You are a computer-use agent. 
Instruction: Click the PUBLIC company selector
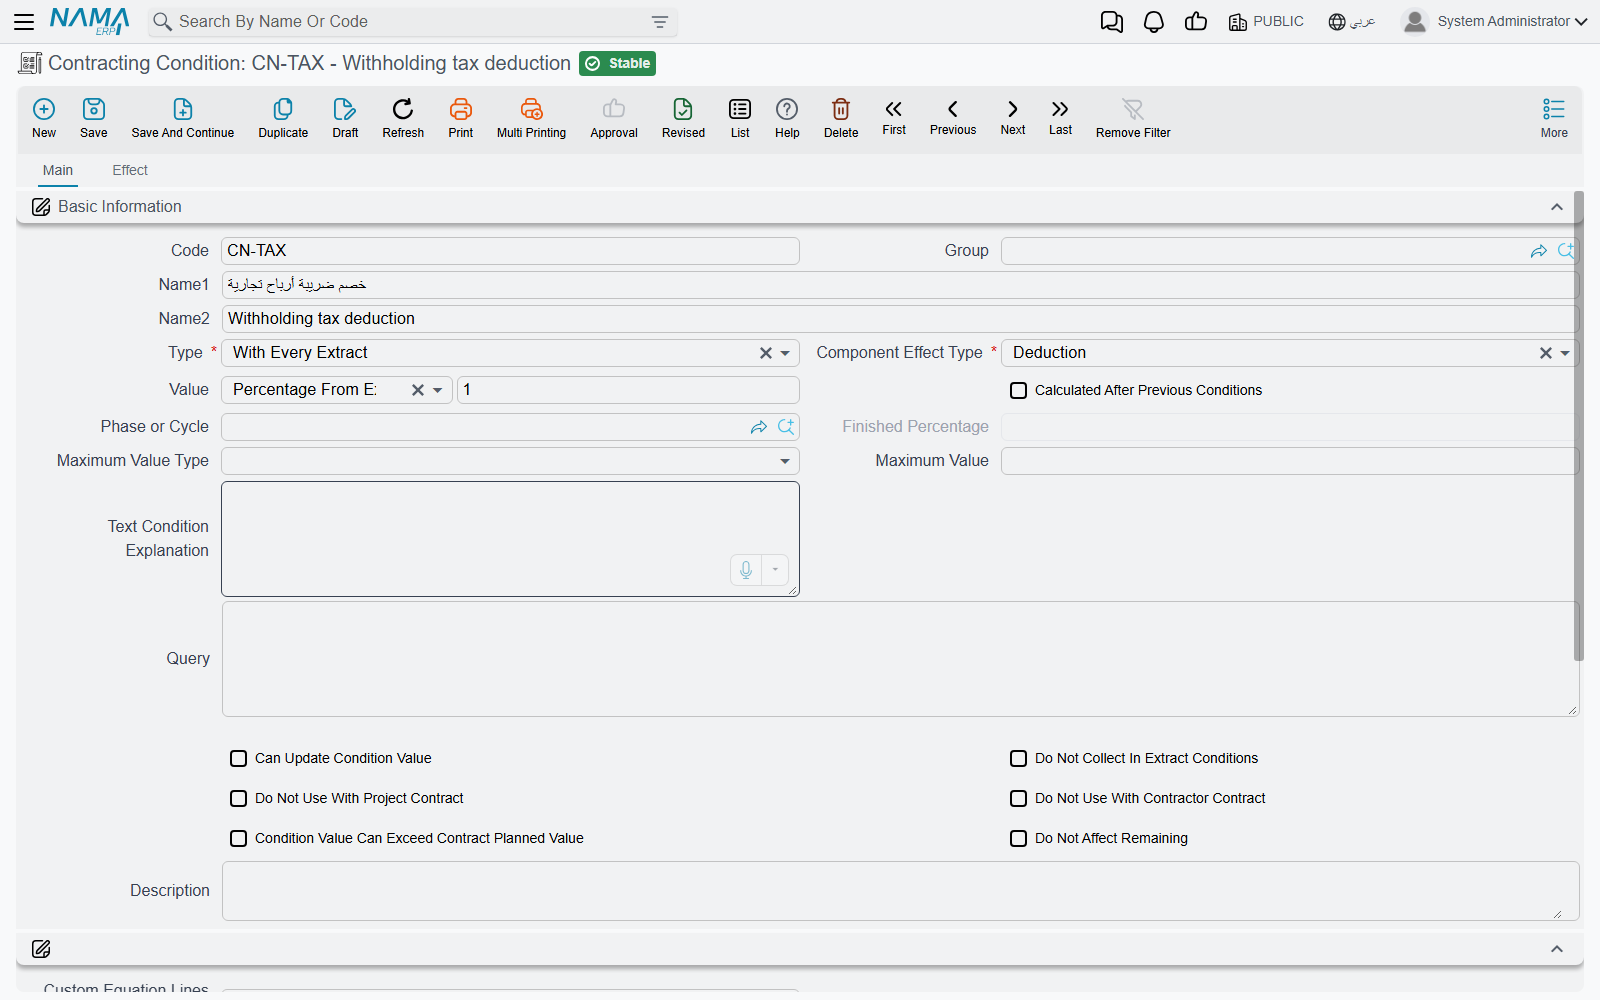(1266, 22)
